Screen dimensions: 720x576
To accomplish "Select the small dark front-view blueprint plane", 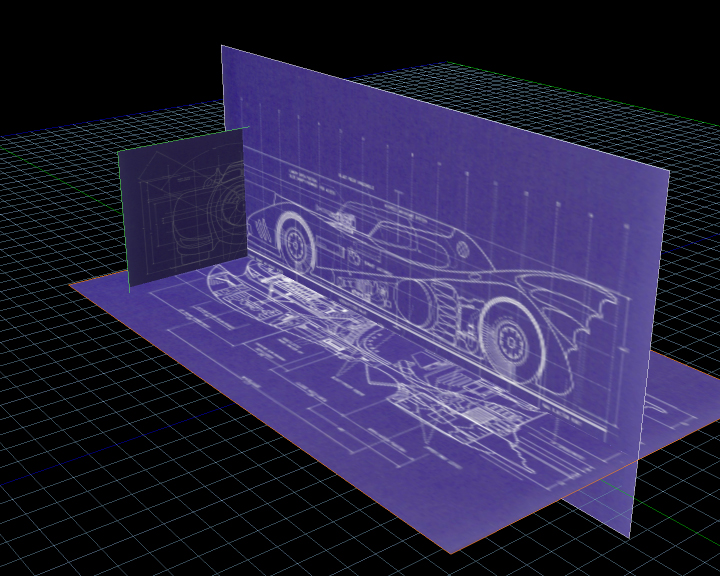I will point(184,211).
